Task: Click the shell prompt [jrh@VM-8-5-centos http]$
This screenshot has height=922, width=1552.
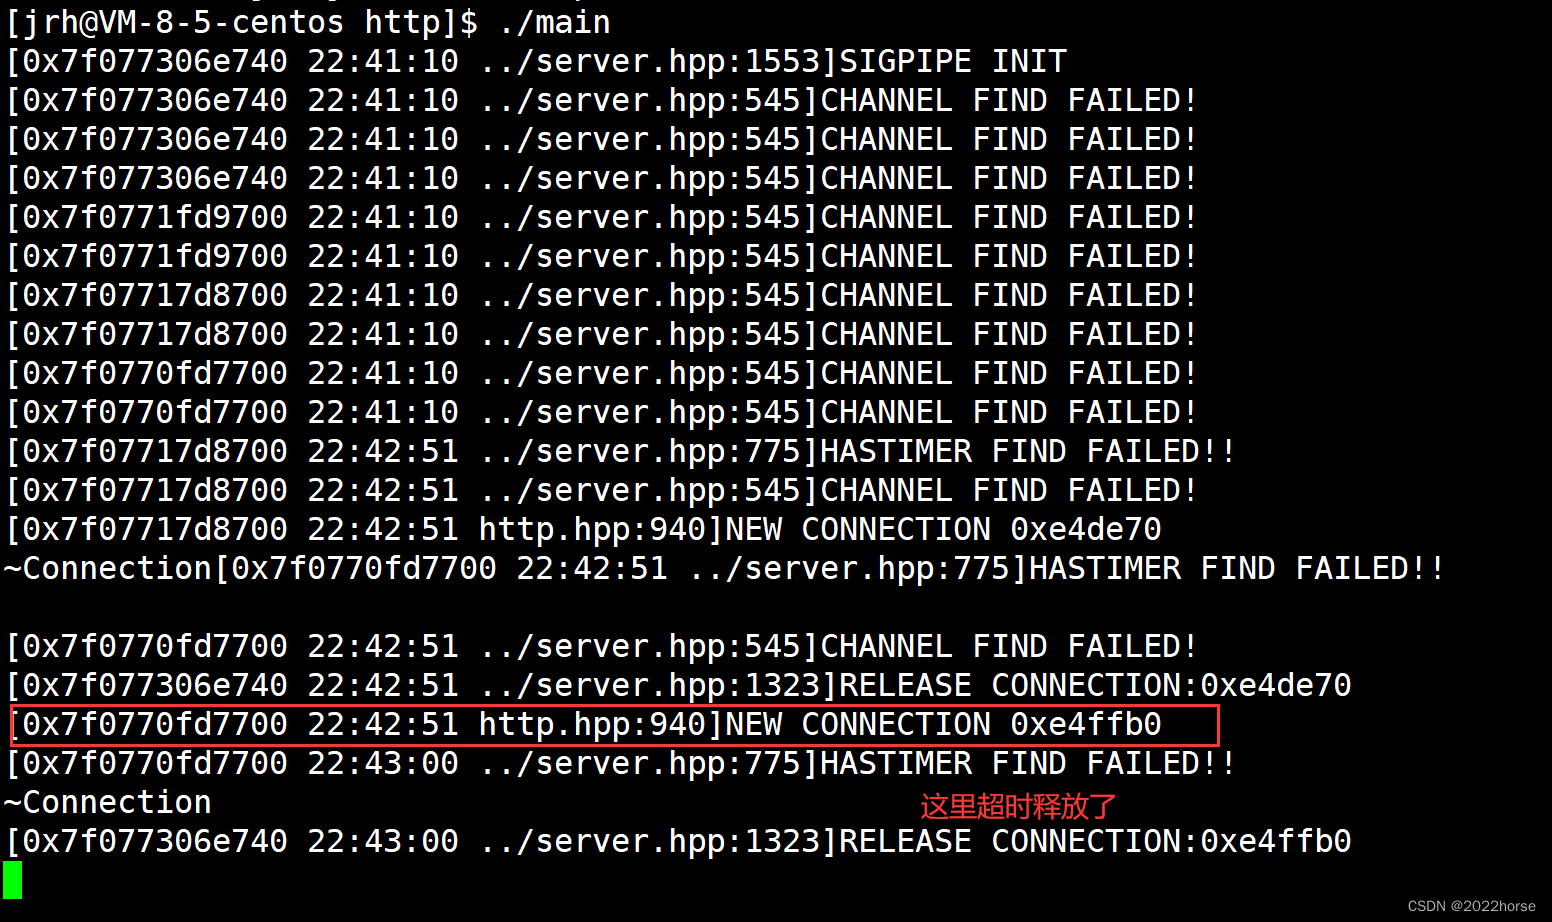Action: tap(242, 21)
